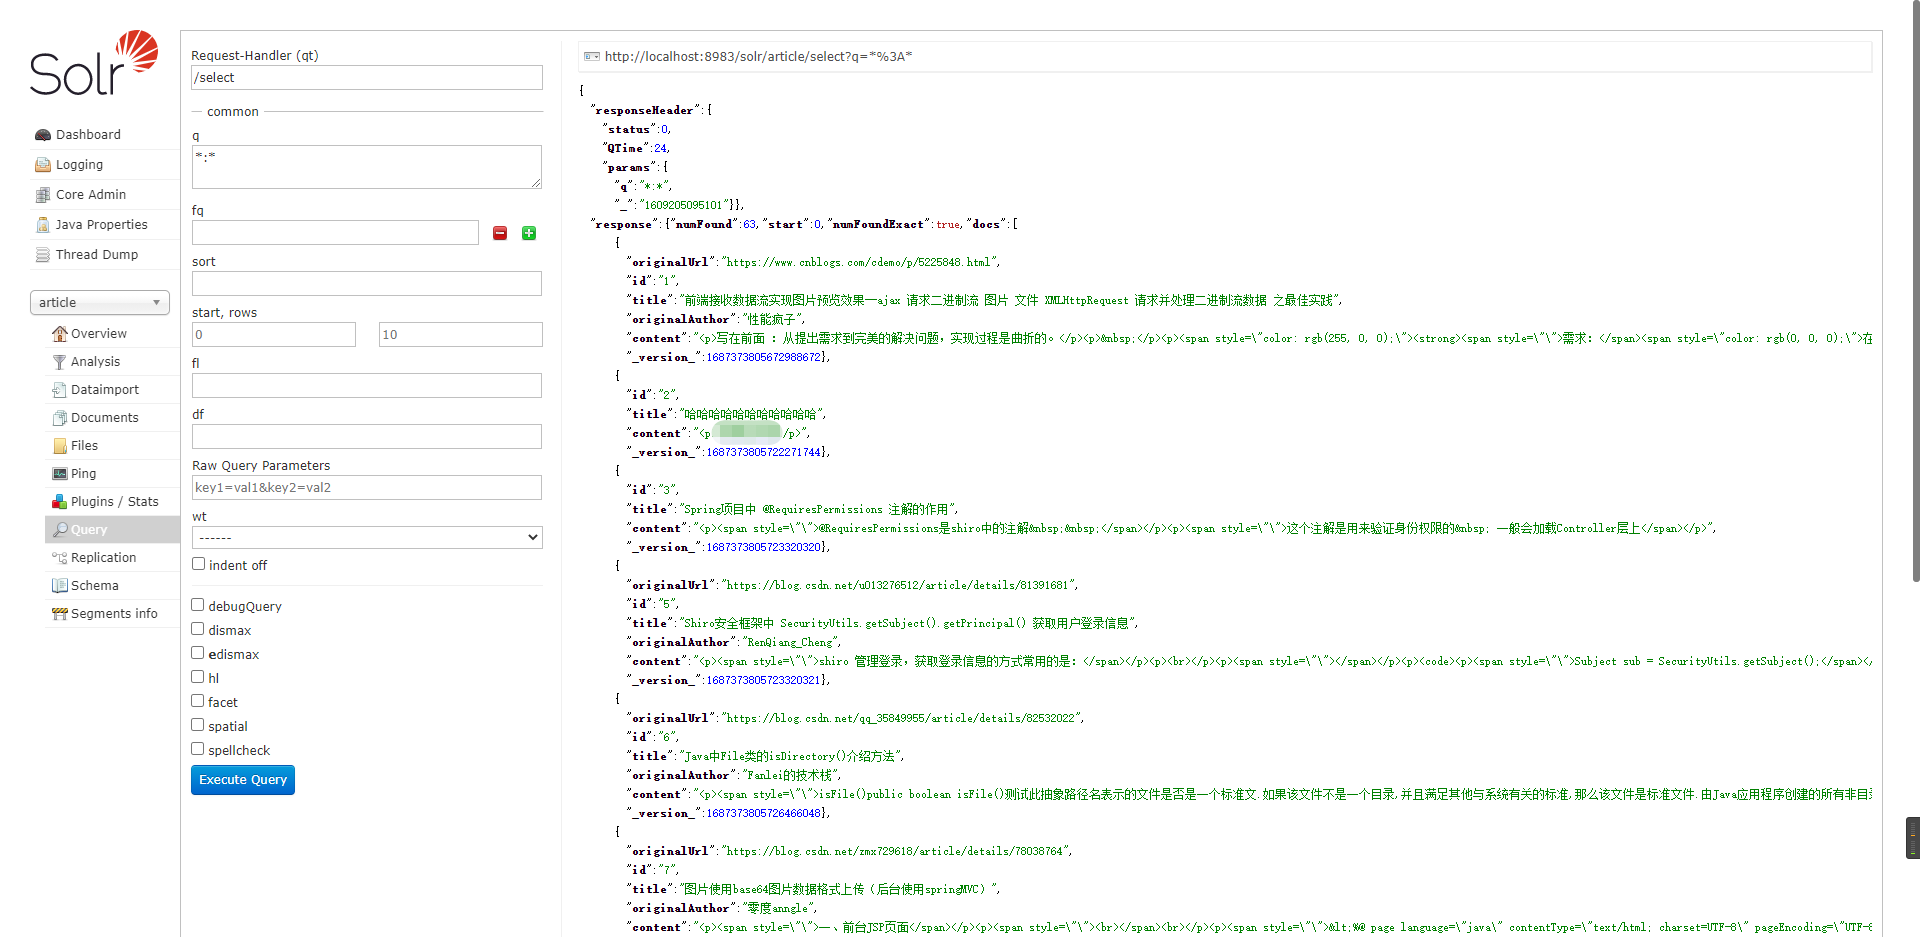This screenshot has width=1920, height=937.
Task: Go to Thread Dump menu item
Action: coord(97,255)
